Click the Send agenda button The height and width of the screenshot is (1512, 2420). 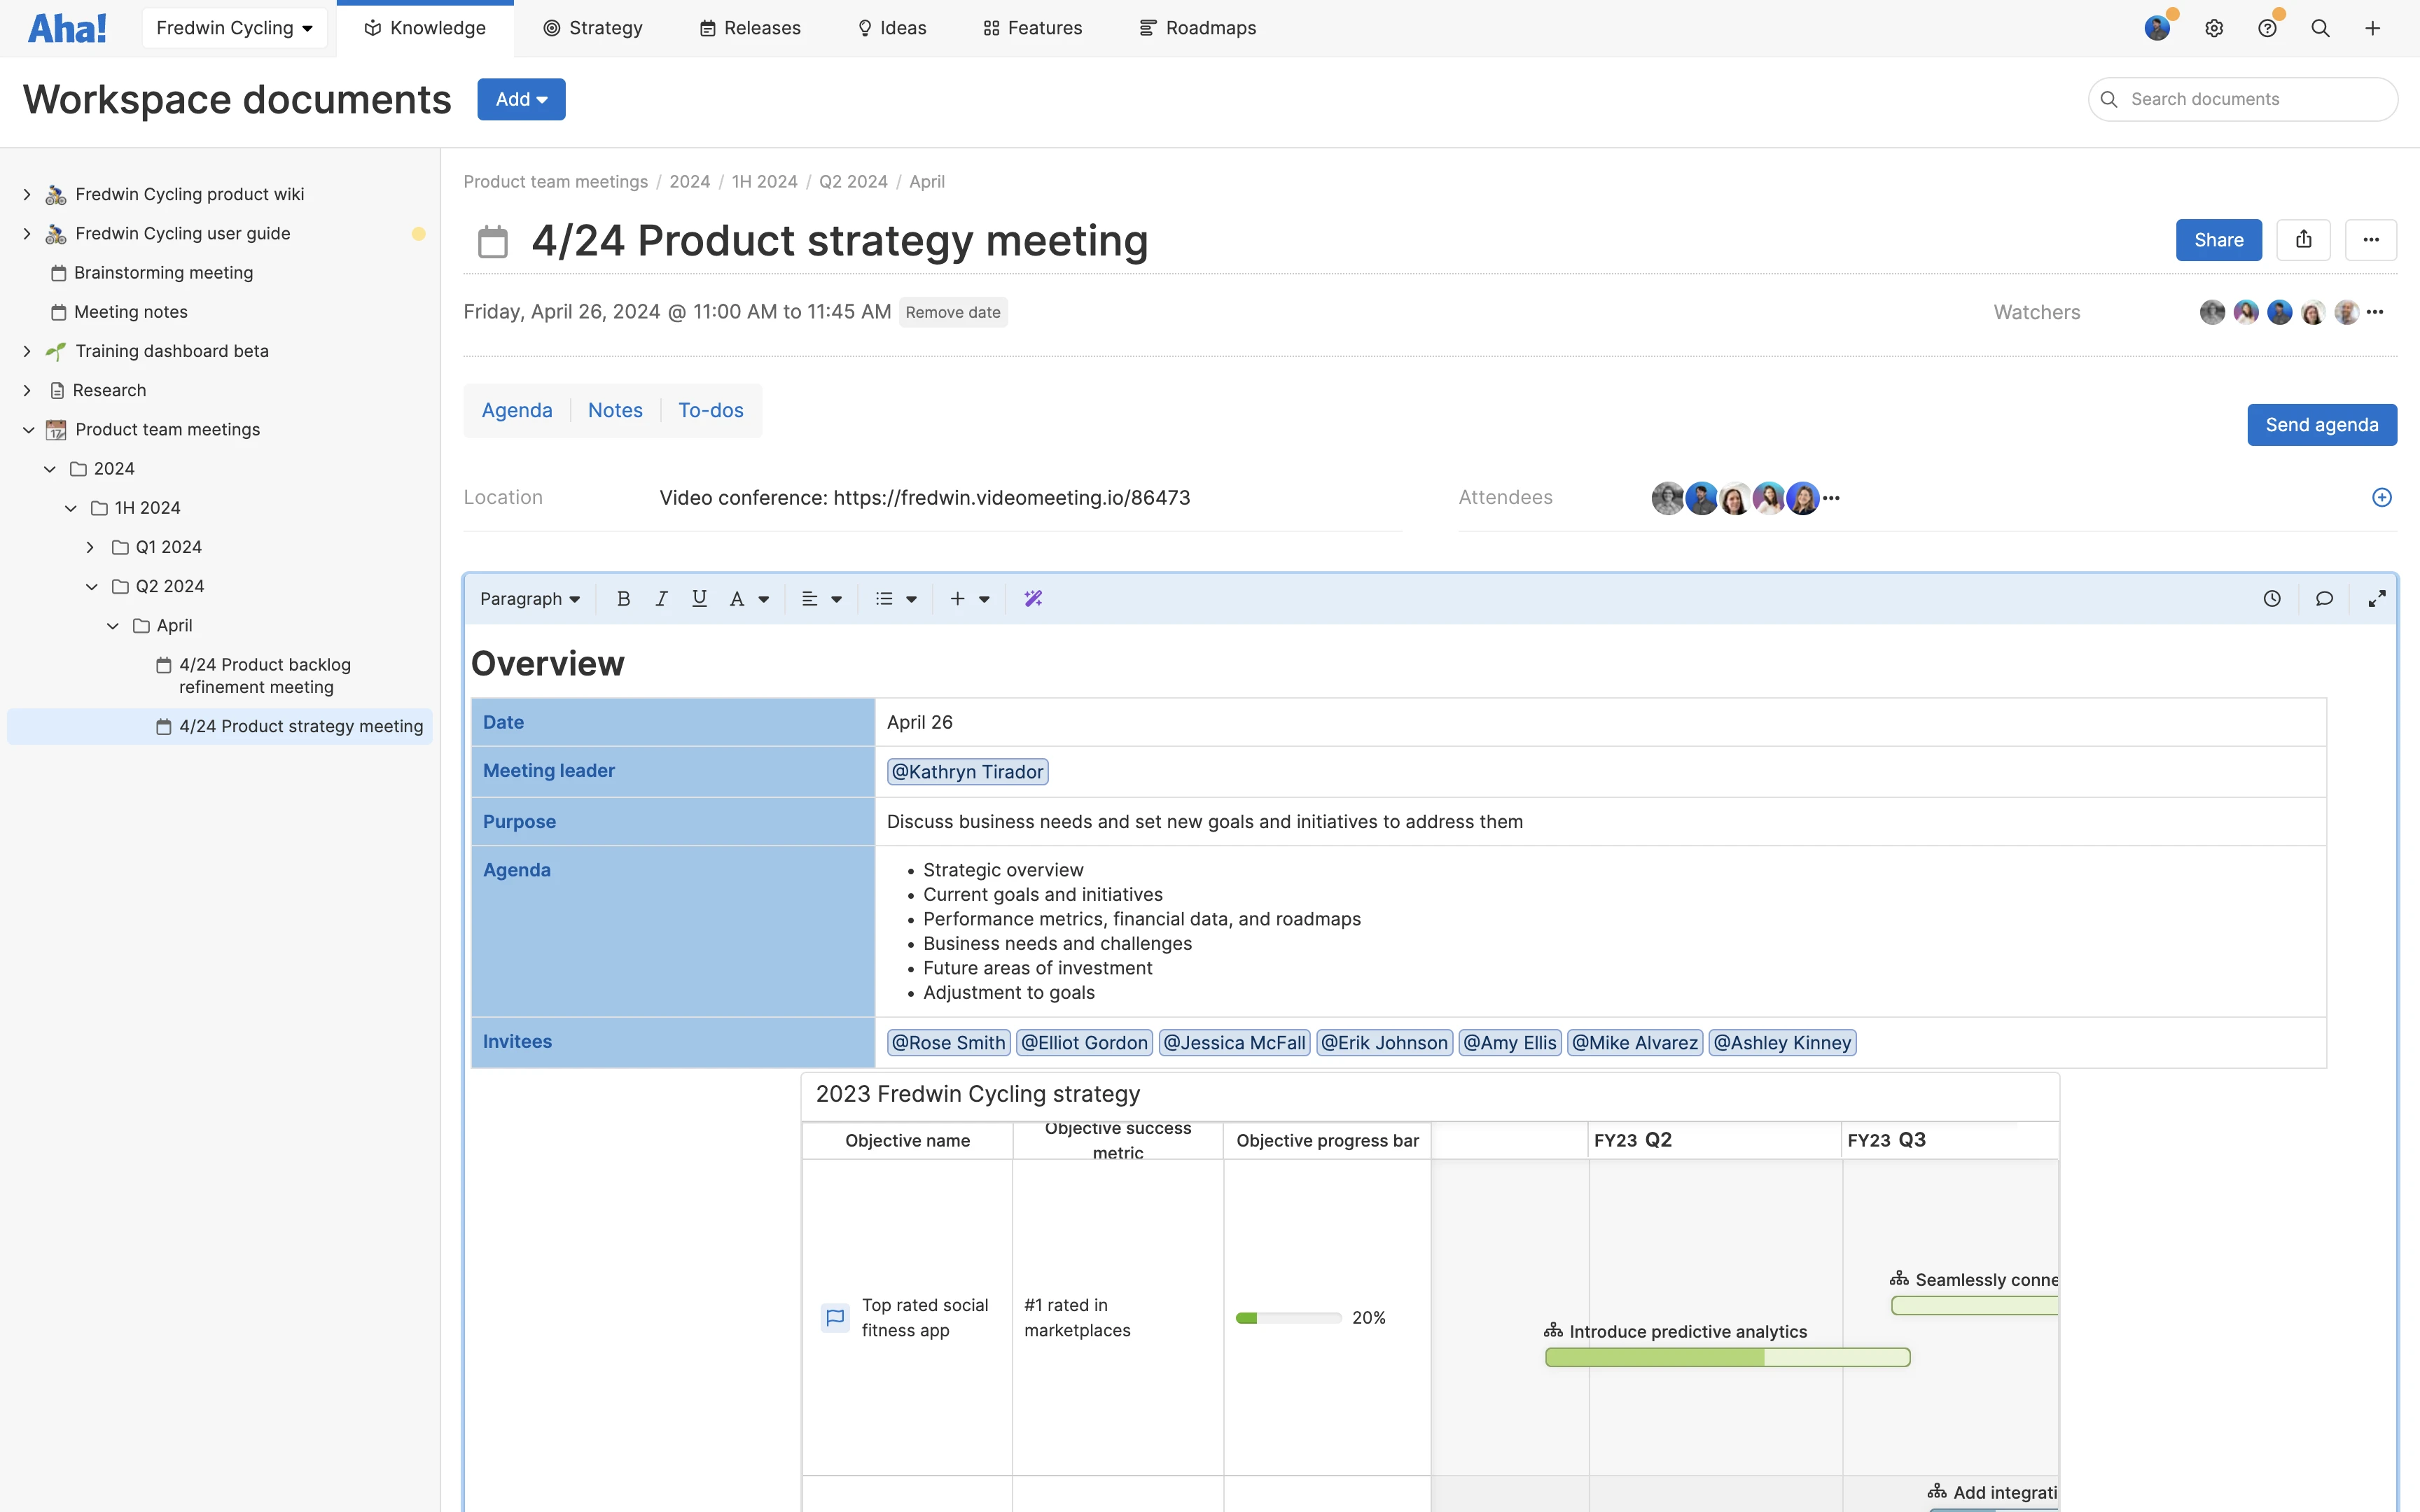2322,424
